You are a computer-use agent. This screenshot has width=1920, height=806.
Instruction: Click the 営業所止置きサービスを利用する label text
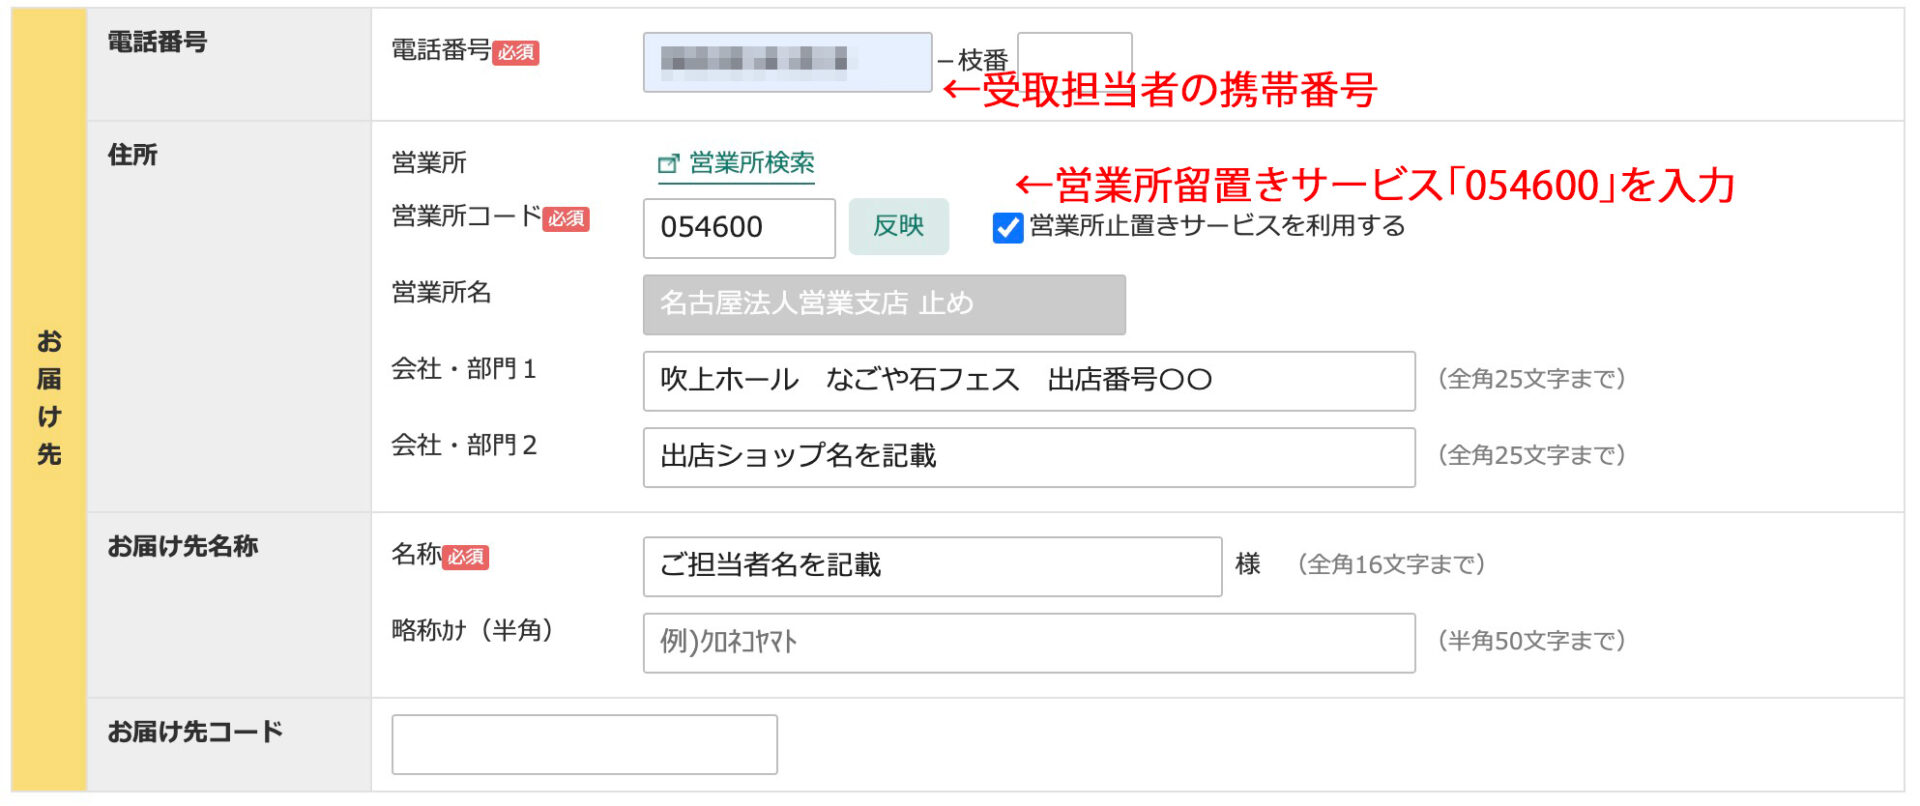1217,226
